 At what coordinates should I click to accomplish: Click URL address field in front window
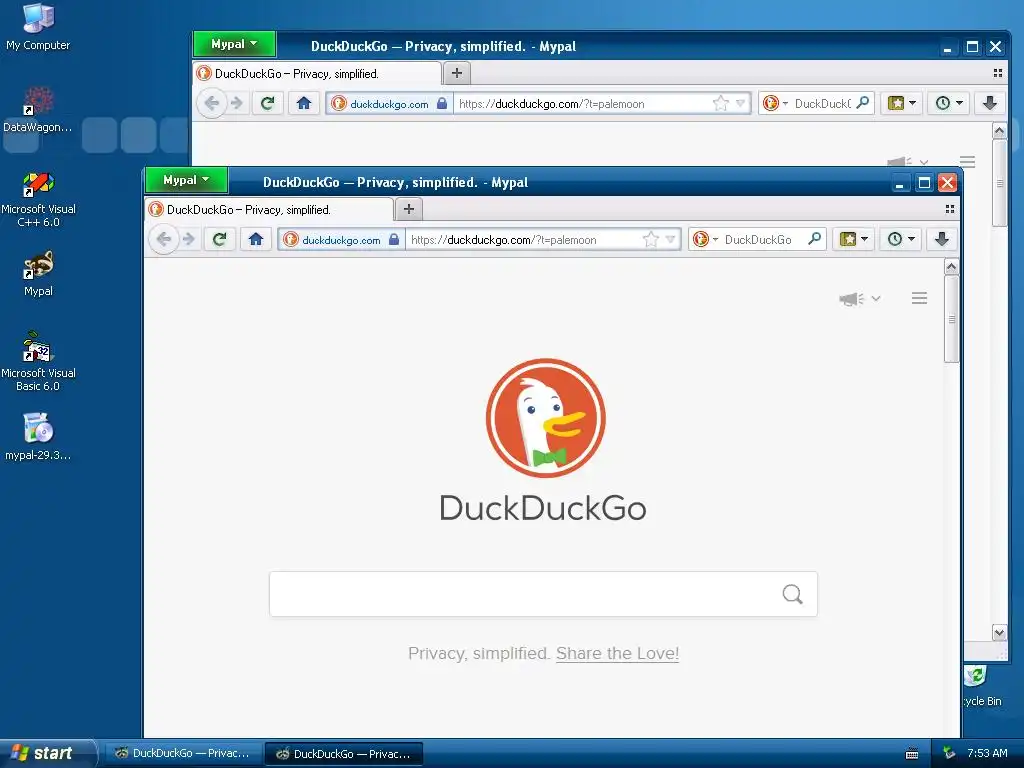tap(522, 240)
